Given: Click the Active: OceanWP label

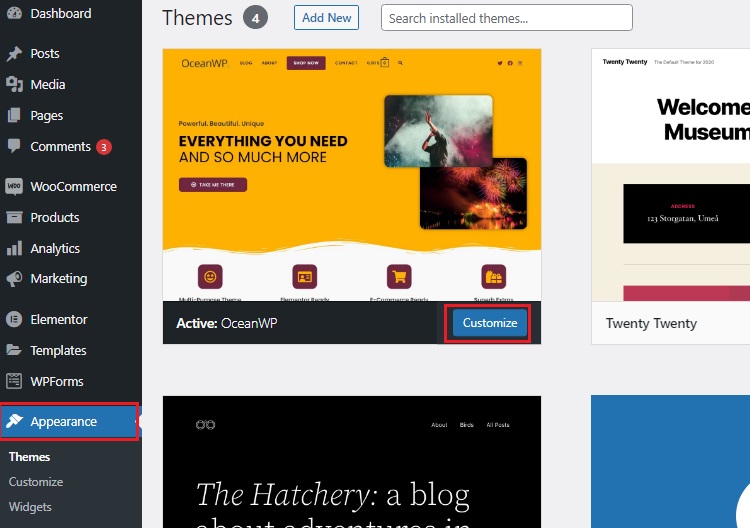Looking at the screenshot, I should tap(227, 323).
